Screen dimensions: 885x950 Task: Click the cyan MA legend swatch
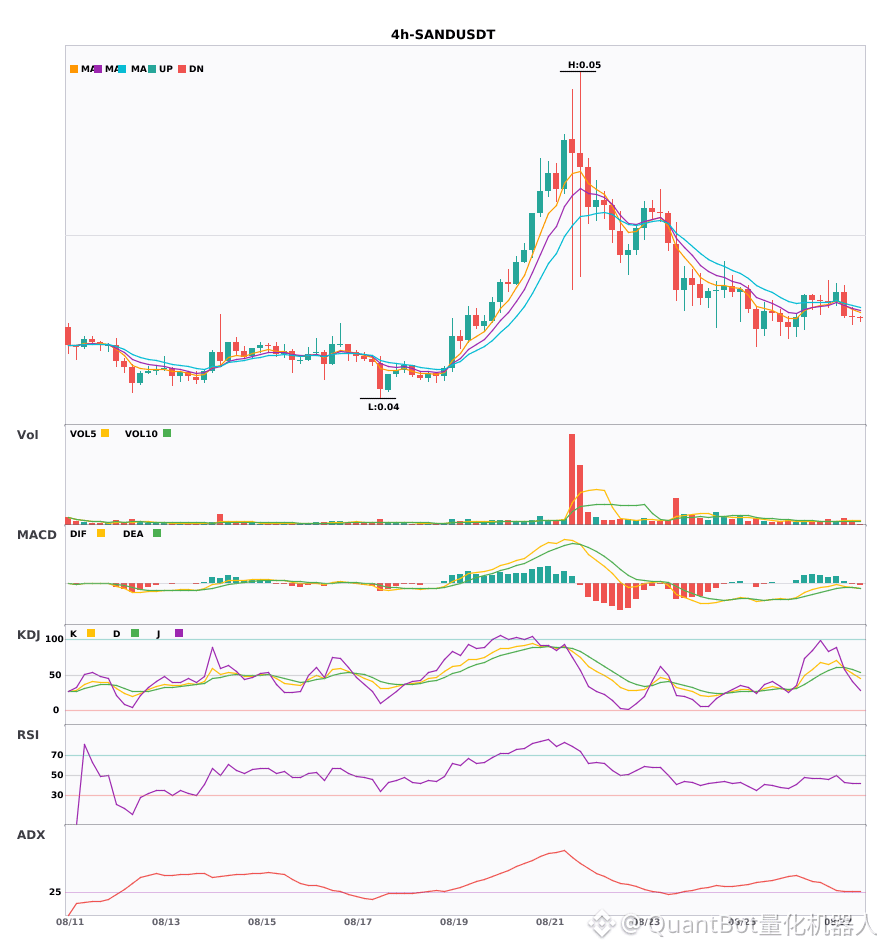[x=122, y=69]
